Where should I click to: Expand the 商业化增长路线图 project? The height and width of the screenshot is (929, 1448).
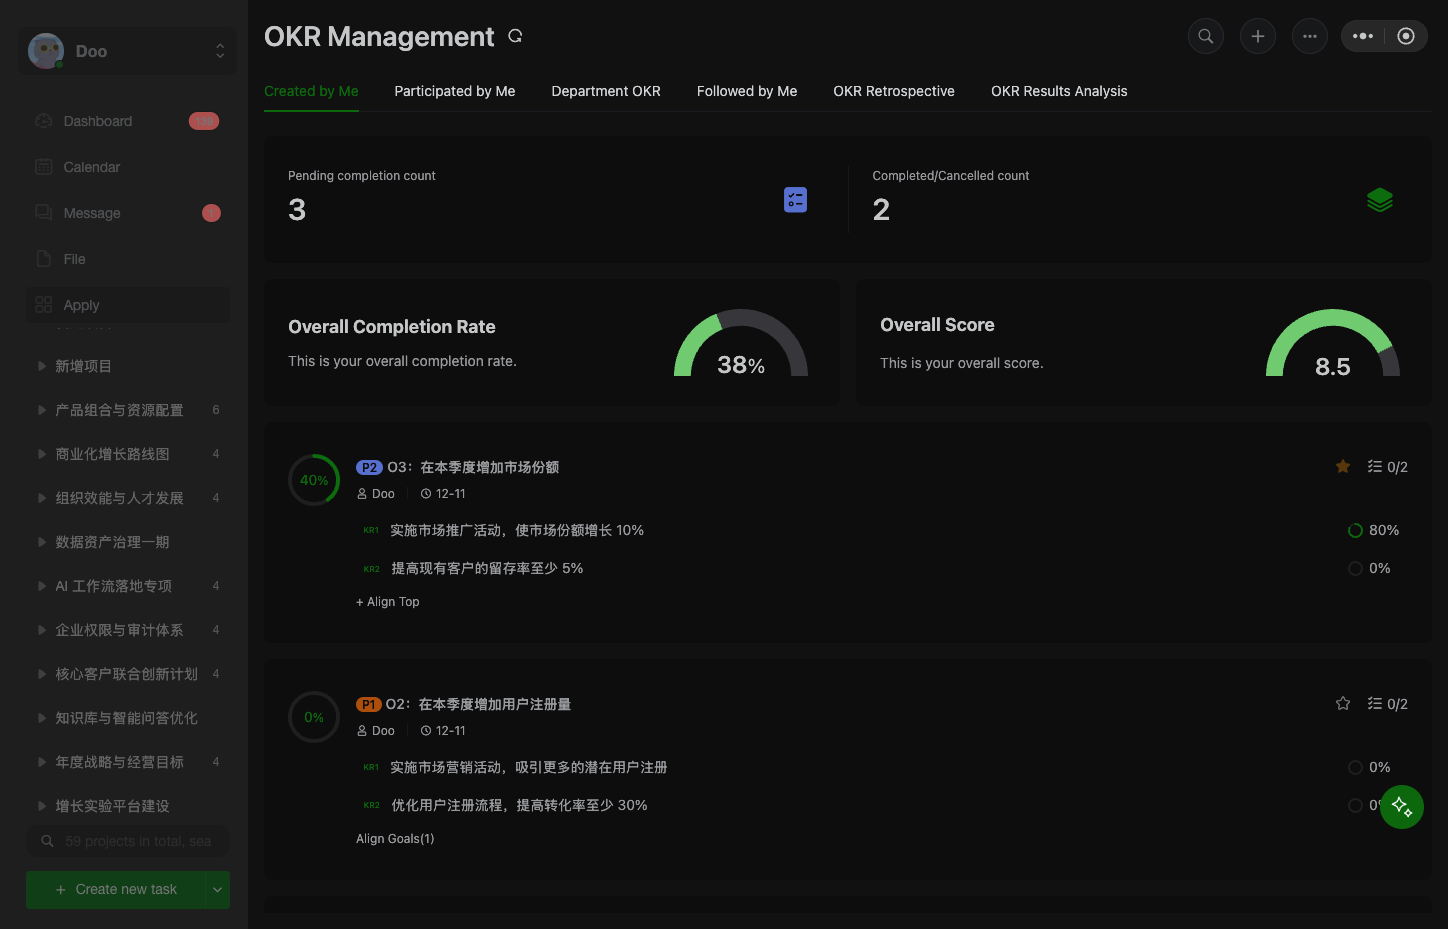pyautogui.click(x=42, y=454)
